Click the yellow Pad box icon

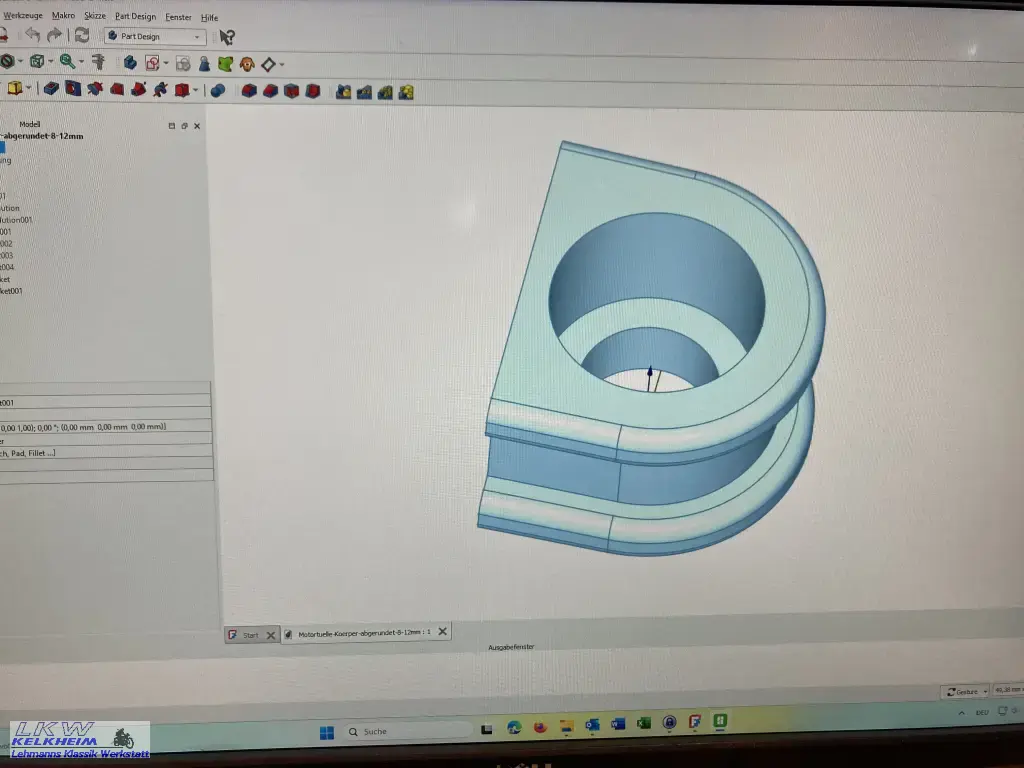point(14,88)
